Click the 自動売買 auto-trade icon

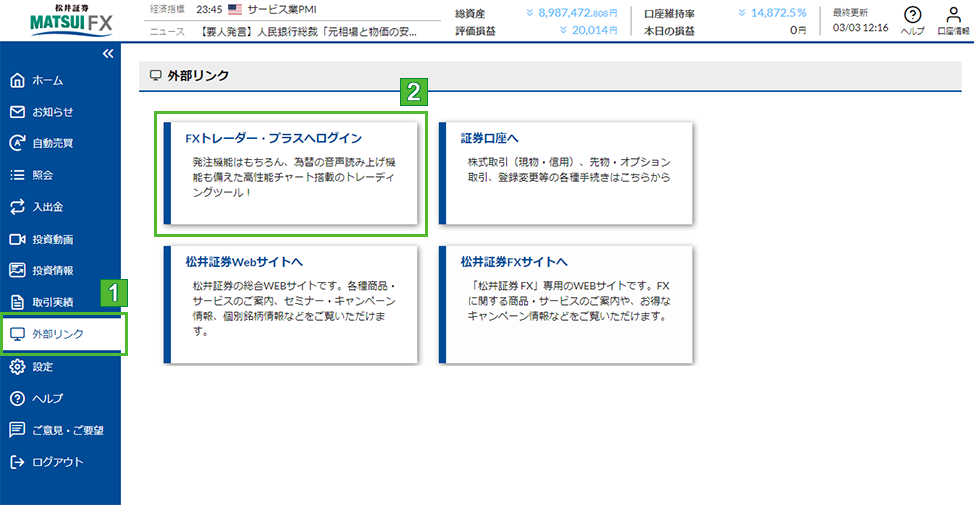17,143
